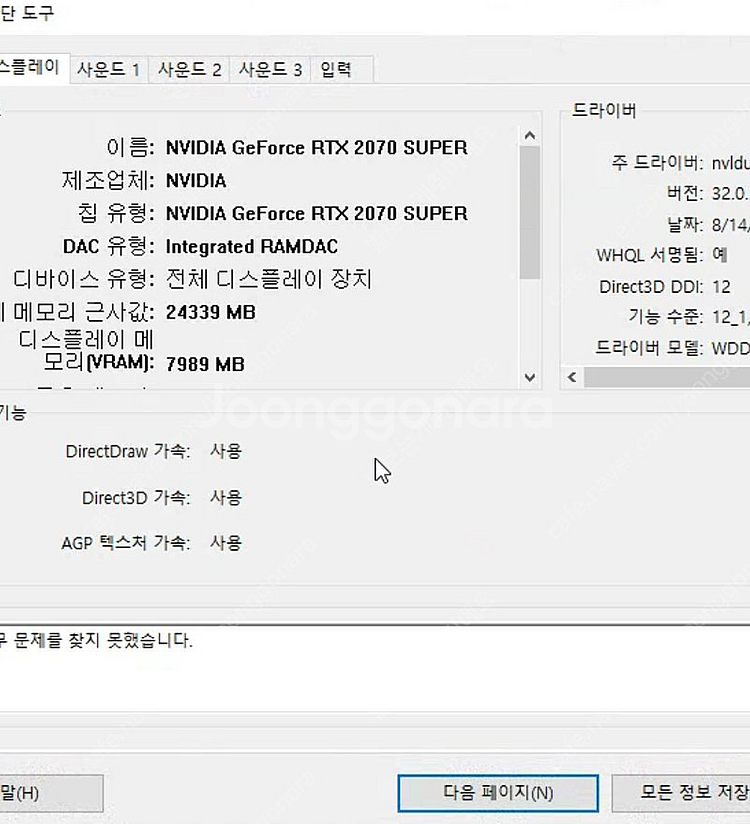Click the 모든 정보 저장 button
Viewport: 750px width, 824px height.
tap(681, 792)
